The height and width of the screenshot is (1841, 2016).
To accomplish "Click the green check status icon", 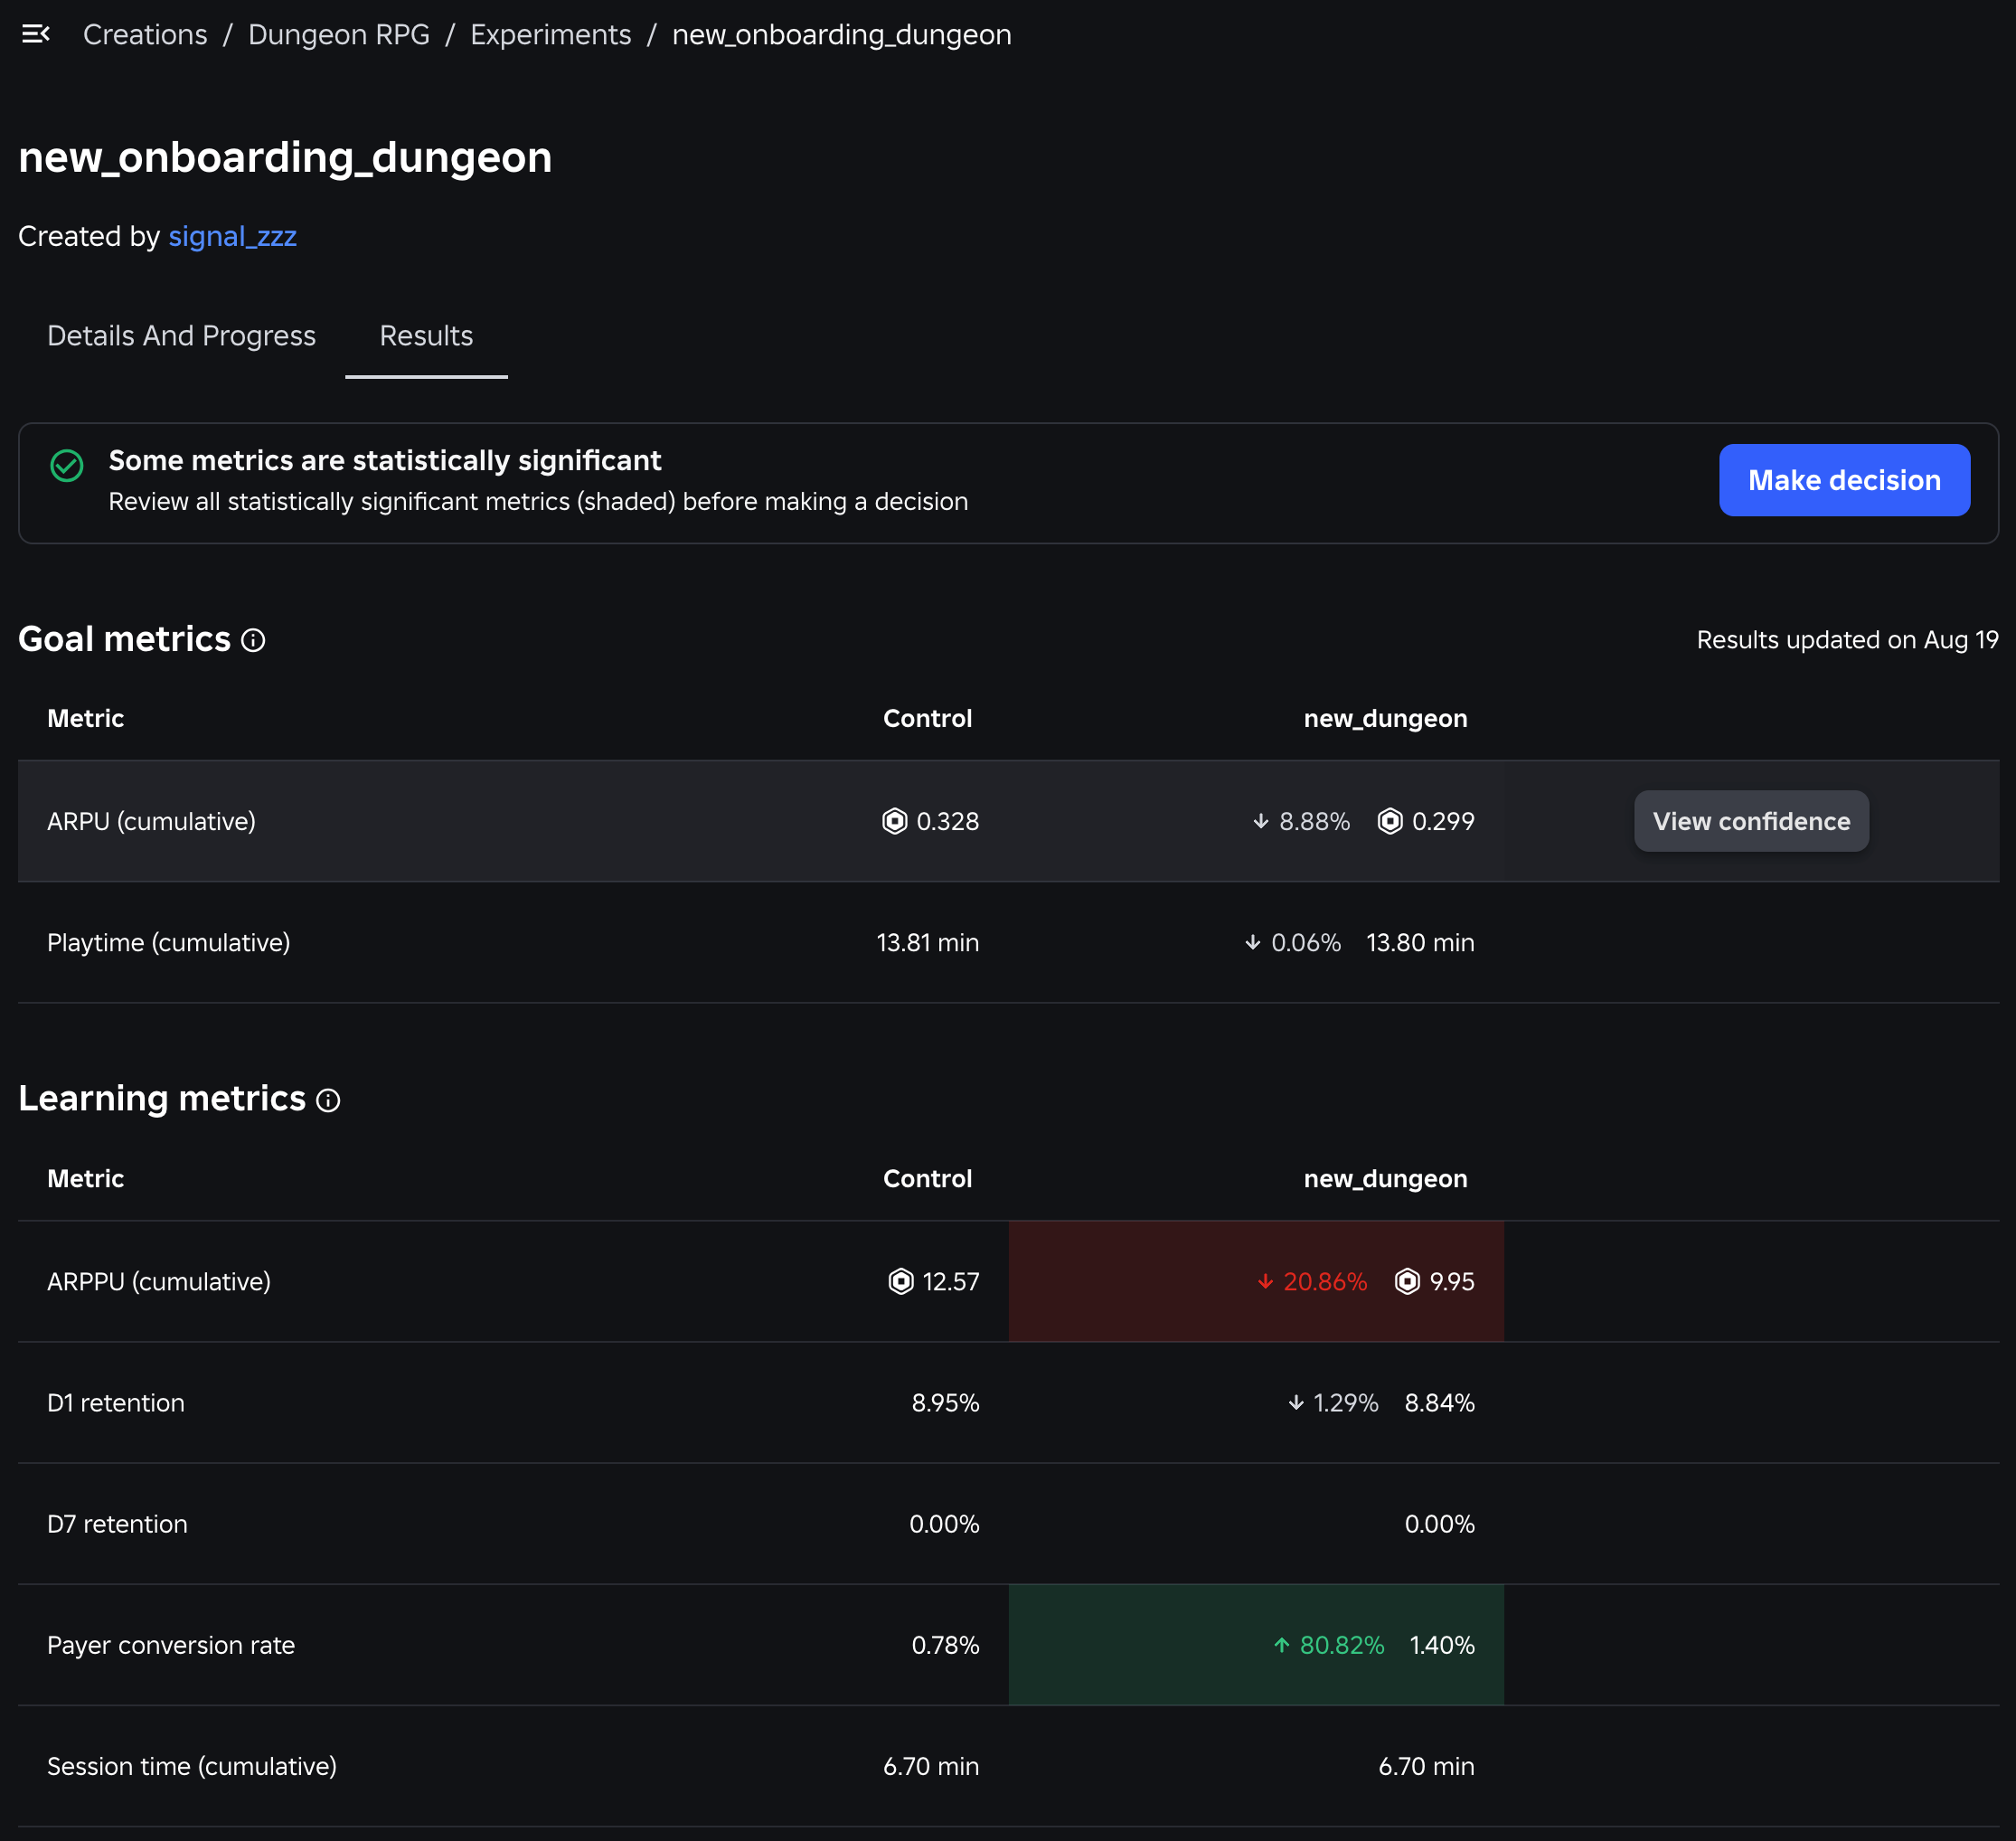I will coord(67,466).
